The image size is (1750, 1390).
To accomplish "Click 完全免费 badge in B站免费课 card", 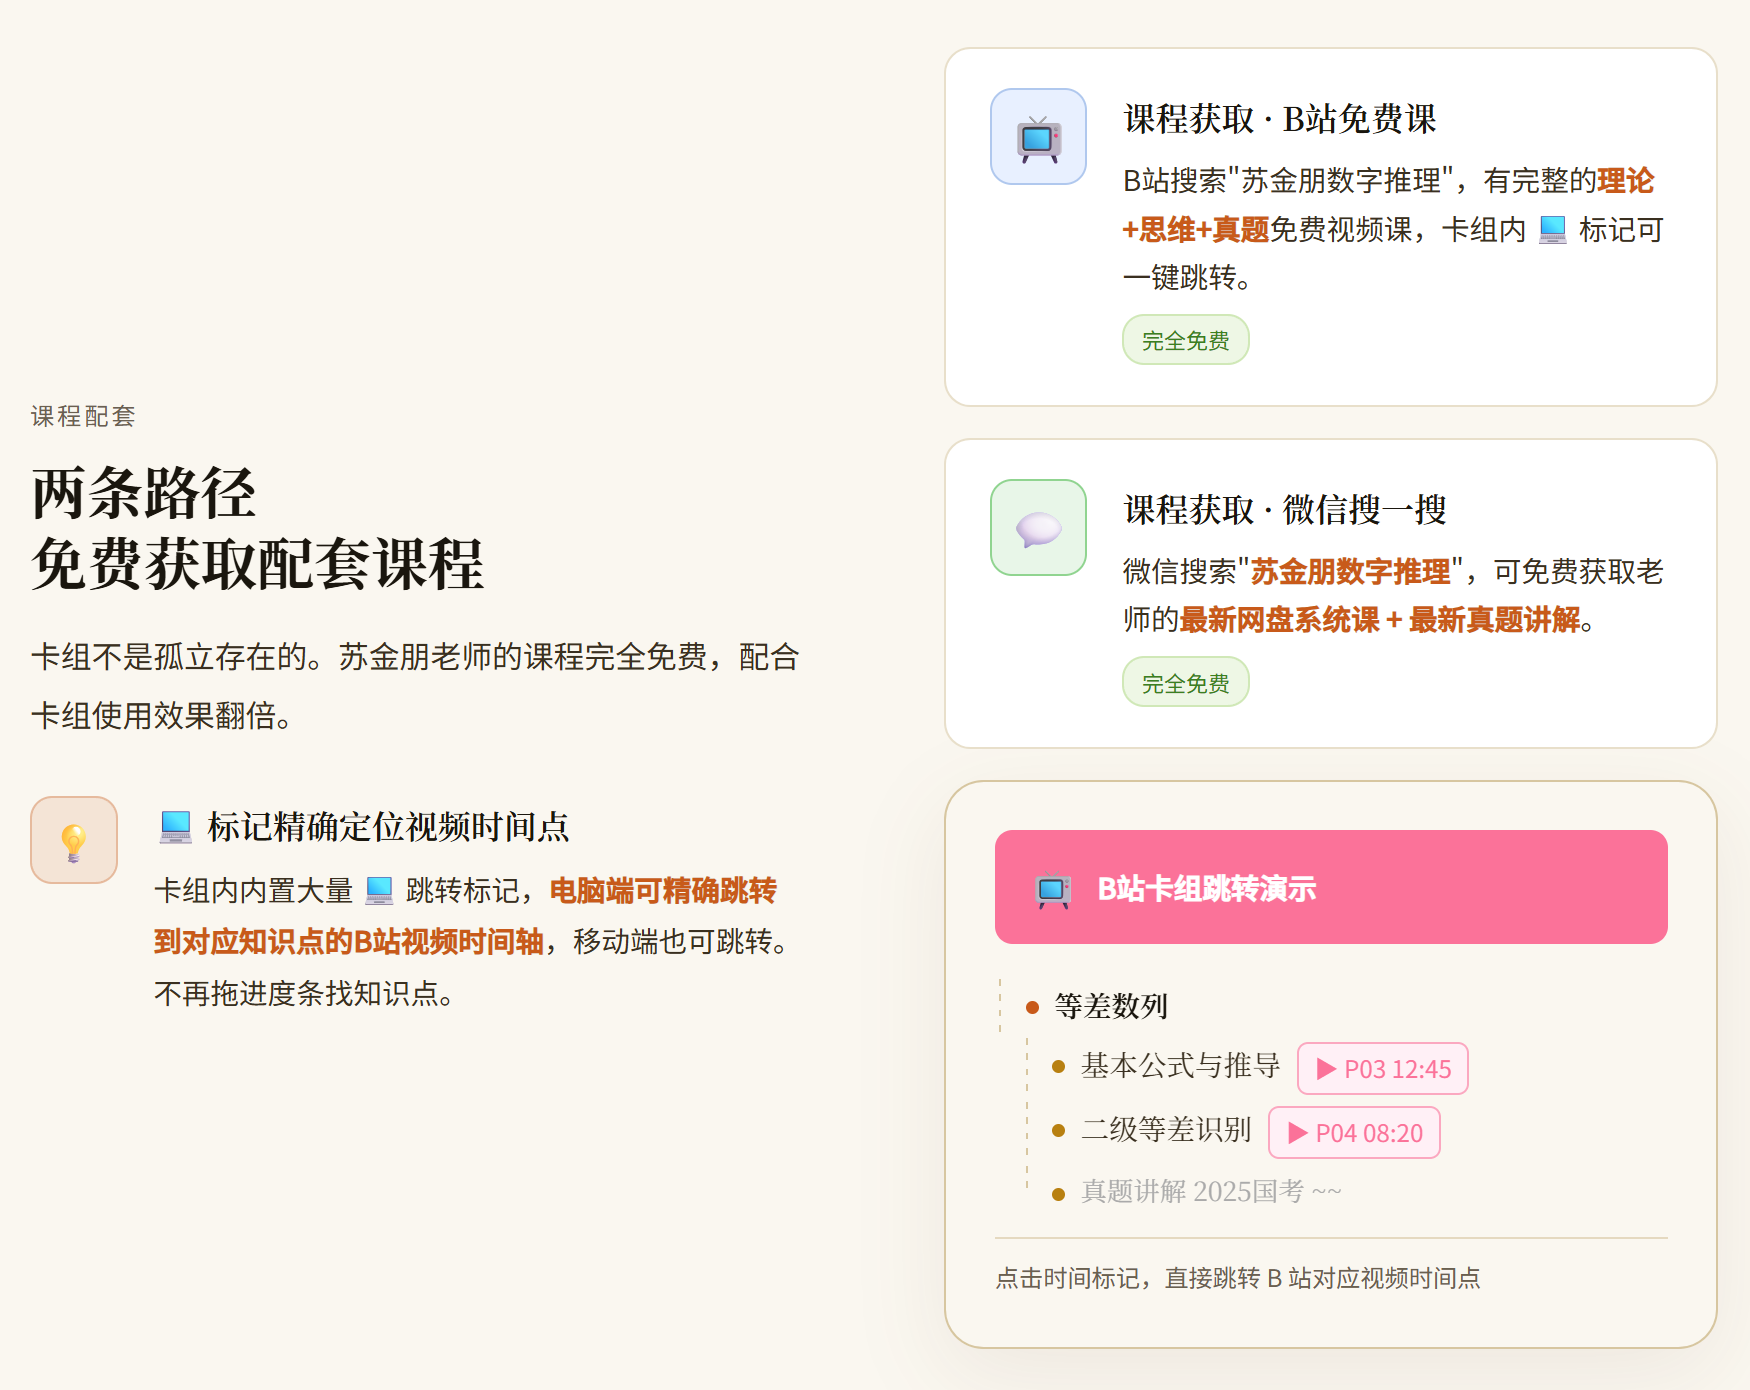I will 1186,340.
